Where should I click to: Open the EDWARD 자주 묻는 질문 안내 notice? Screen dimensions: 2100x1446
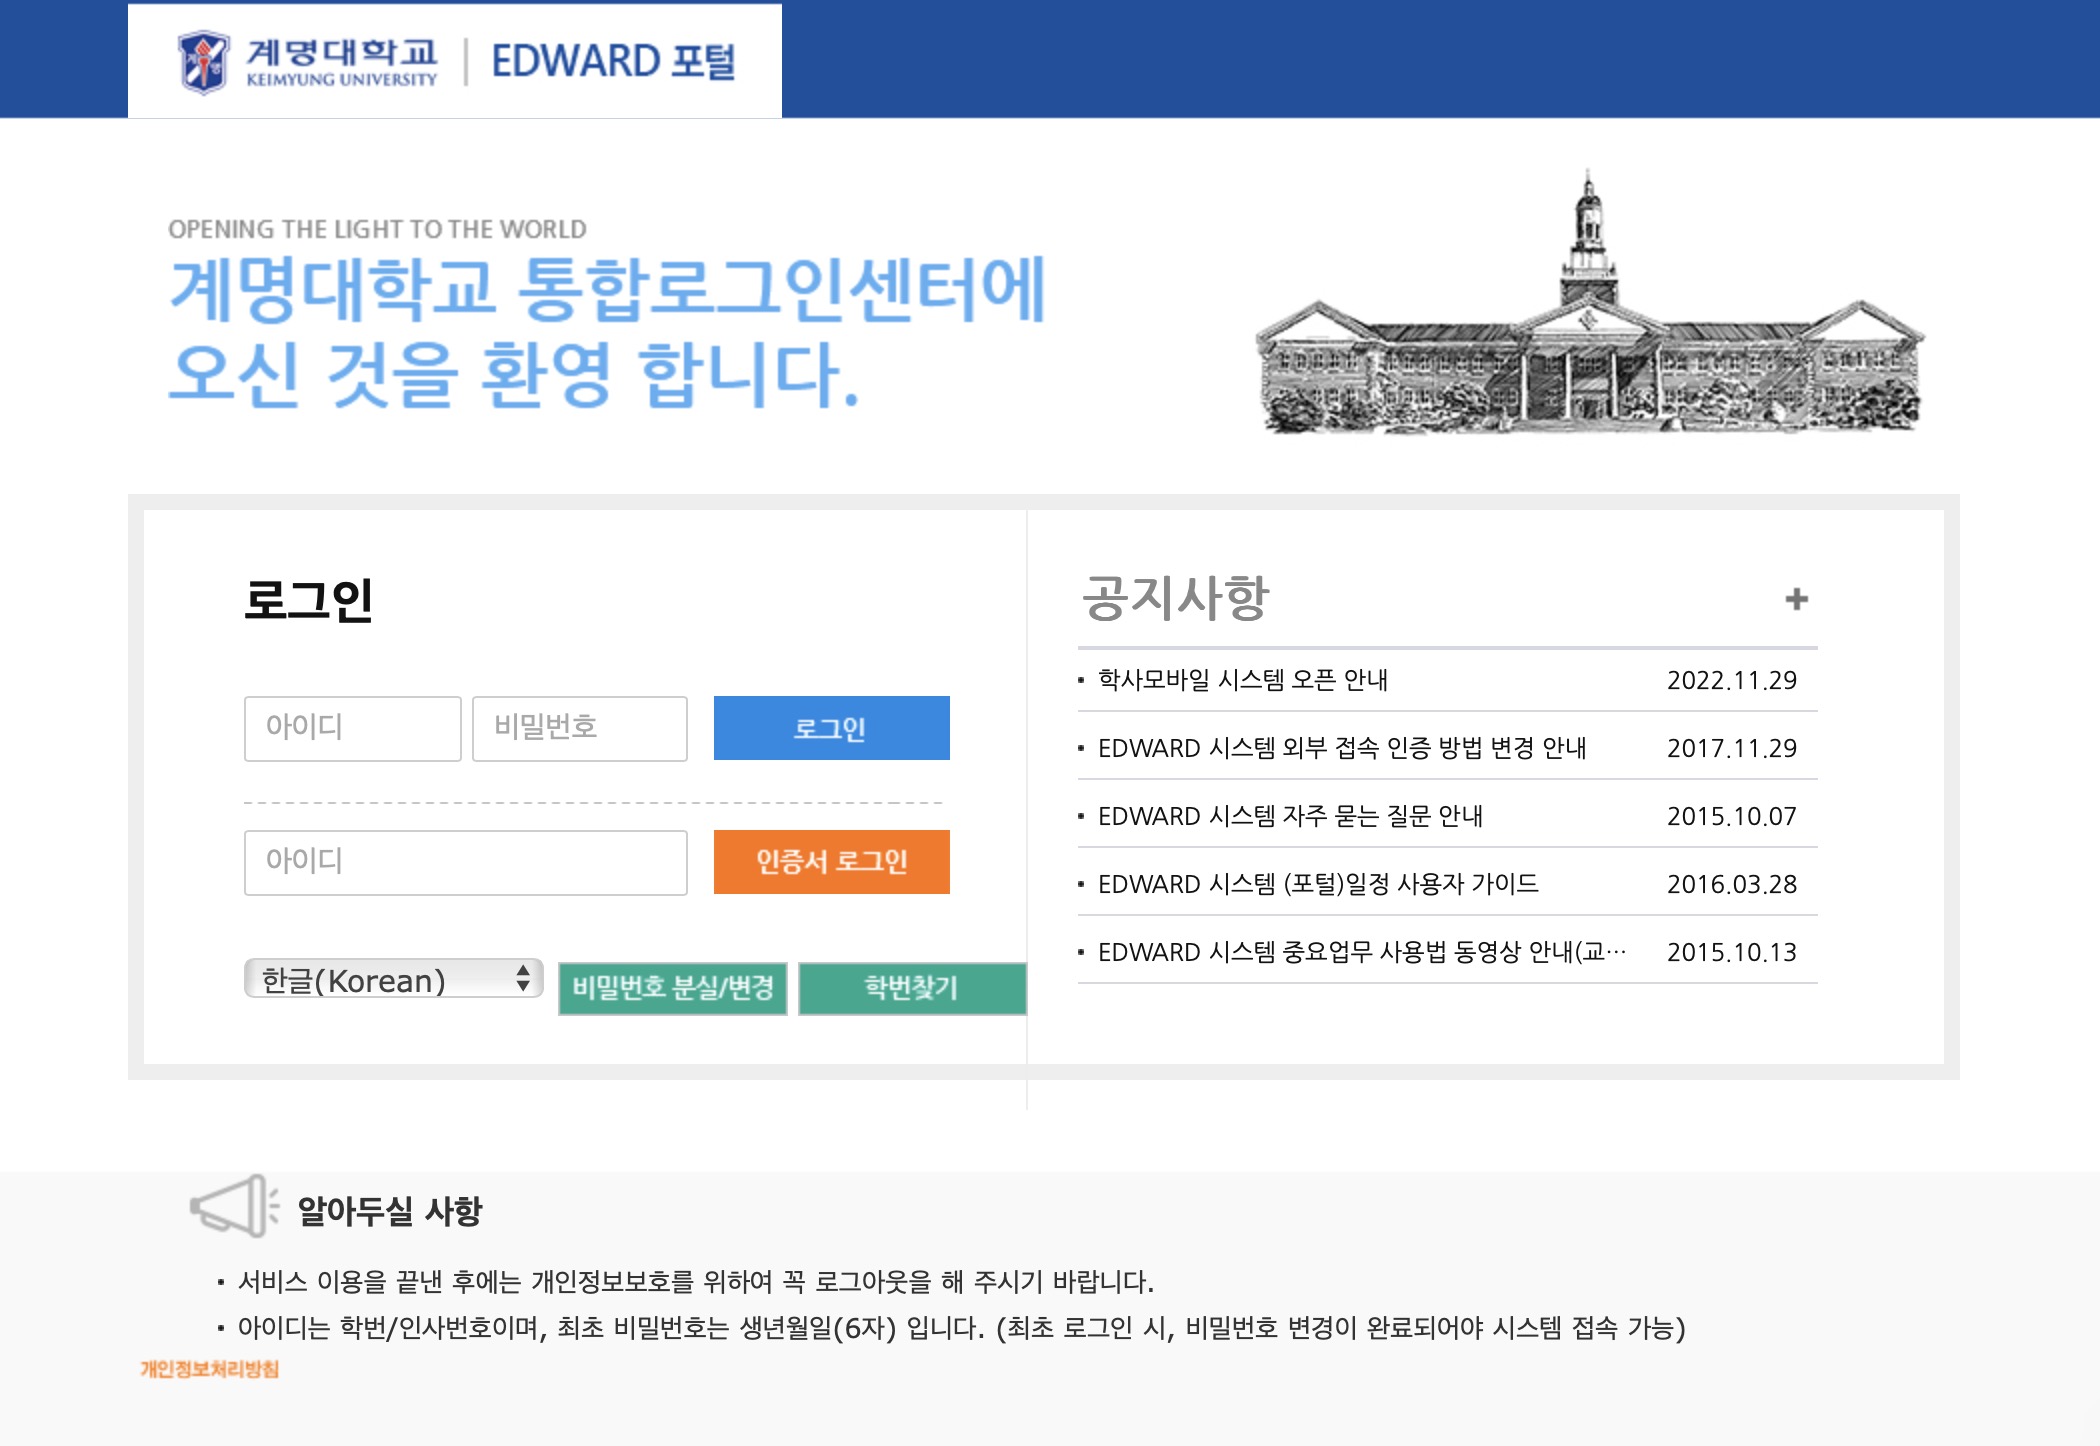pos(1290,816)
